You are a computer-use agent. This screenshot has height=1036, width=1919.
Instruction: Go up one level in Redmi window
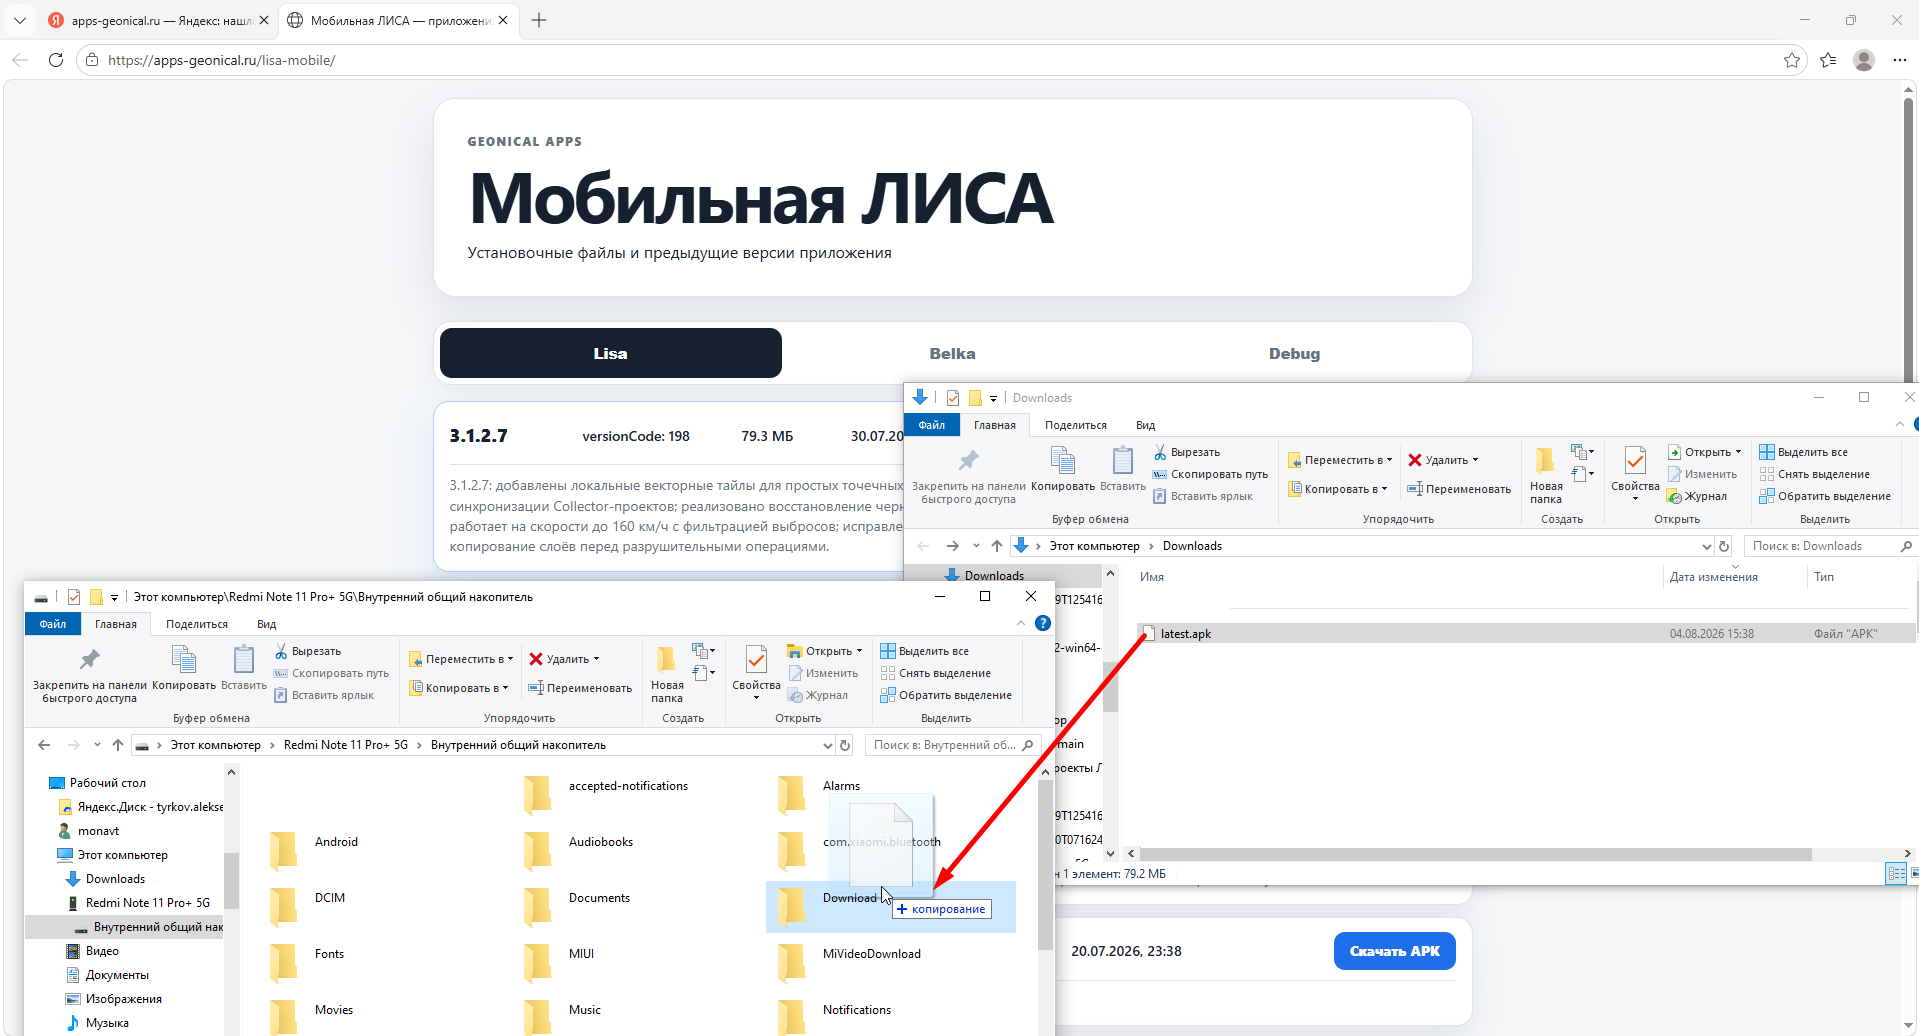click(118, 745)
